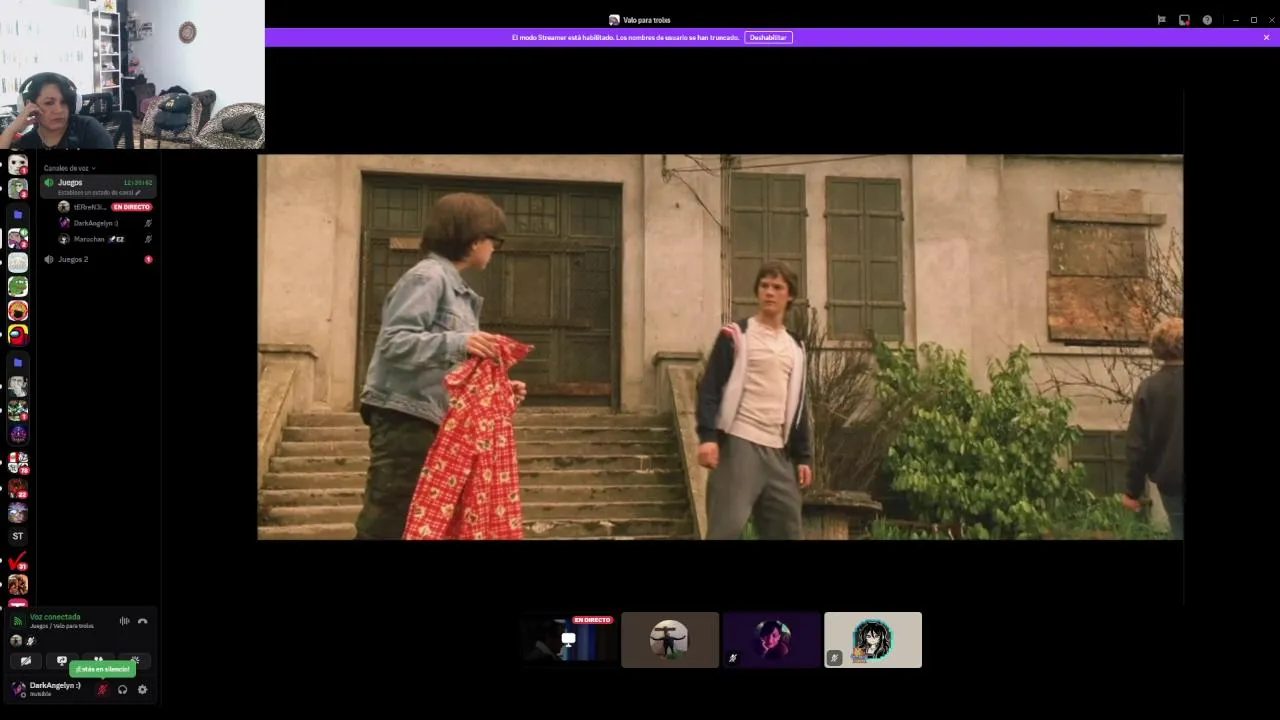Toggle noise suppression waveform icon
Screen dimensions: 1280x720
coord(125,621)
